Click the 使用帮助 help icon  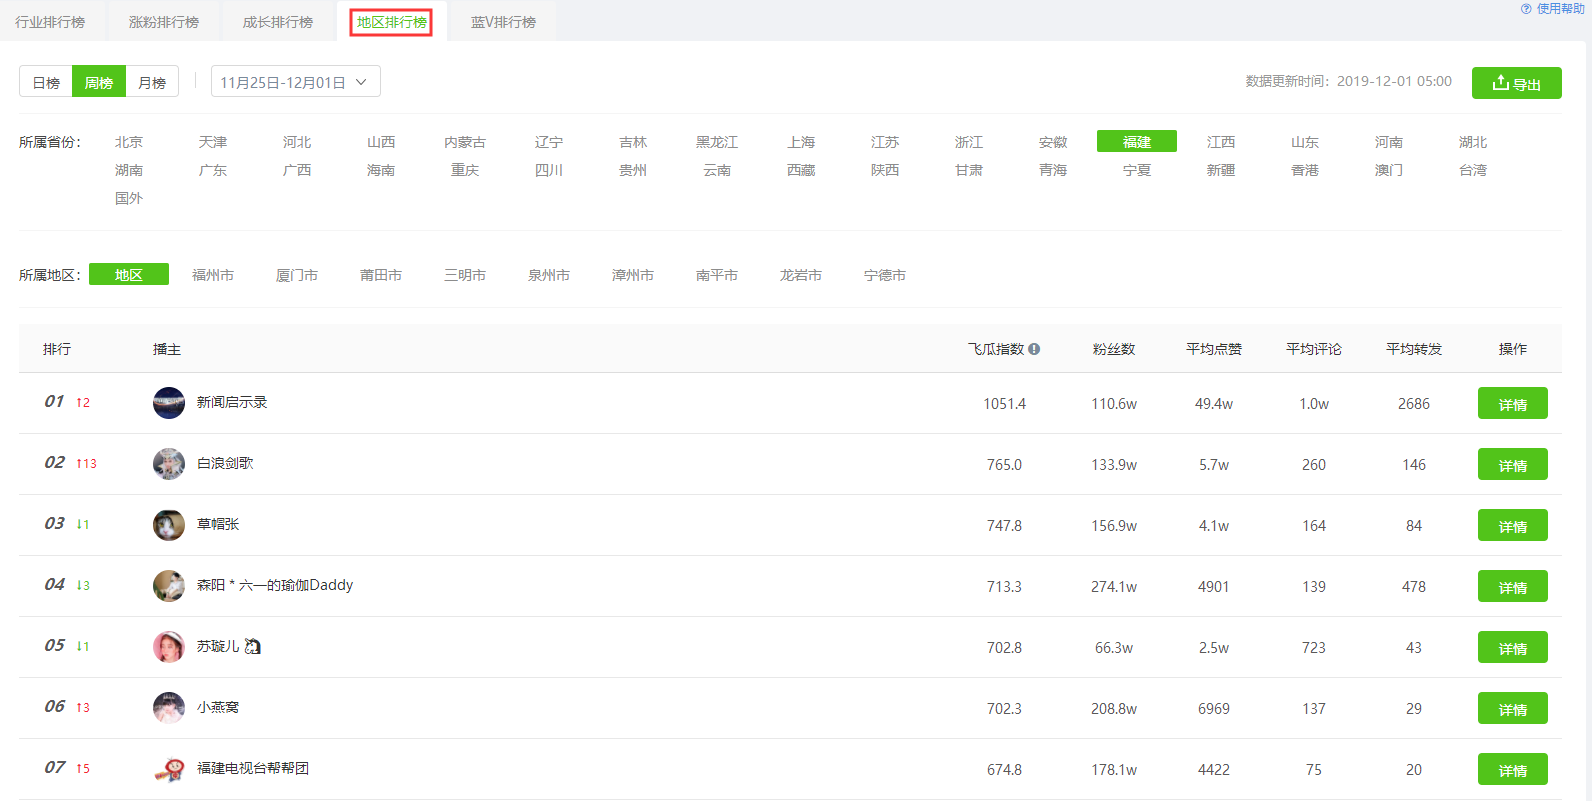click(x=1526, y=9)
